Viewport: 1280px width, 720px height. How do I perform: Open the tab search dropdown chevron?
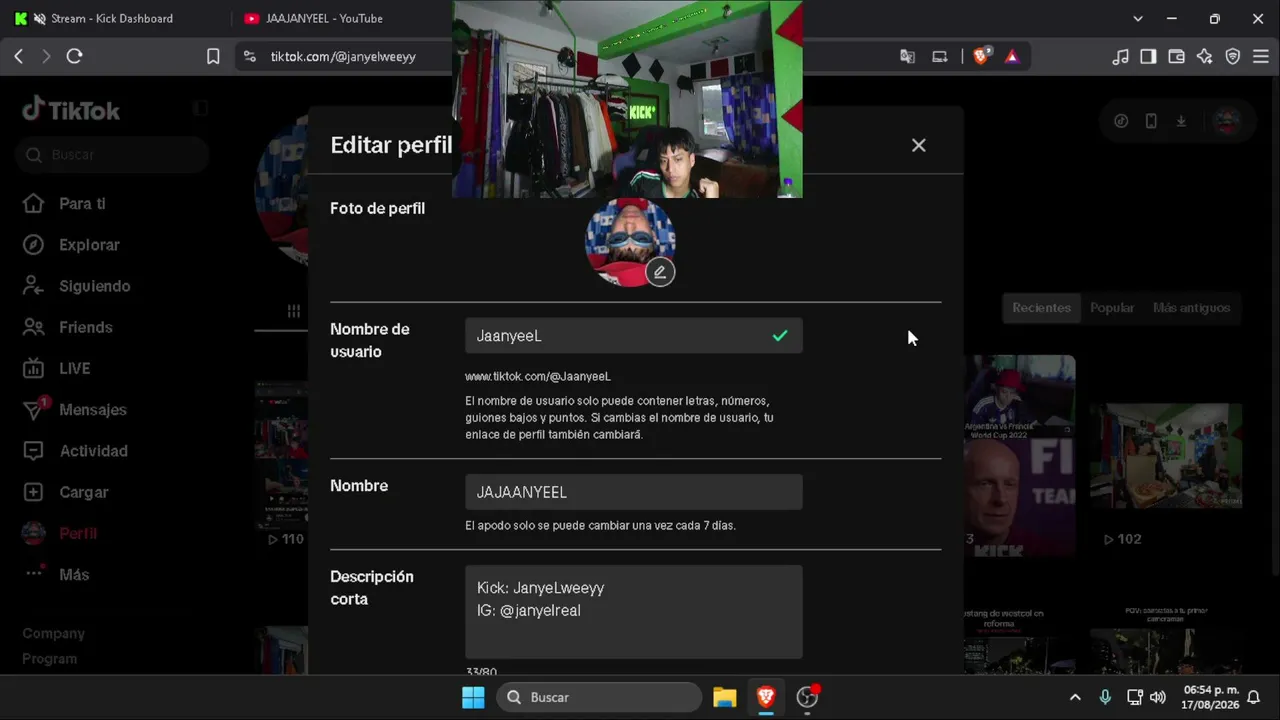[x=1137, y=18]
